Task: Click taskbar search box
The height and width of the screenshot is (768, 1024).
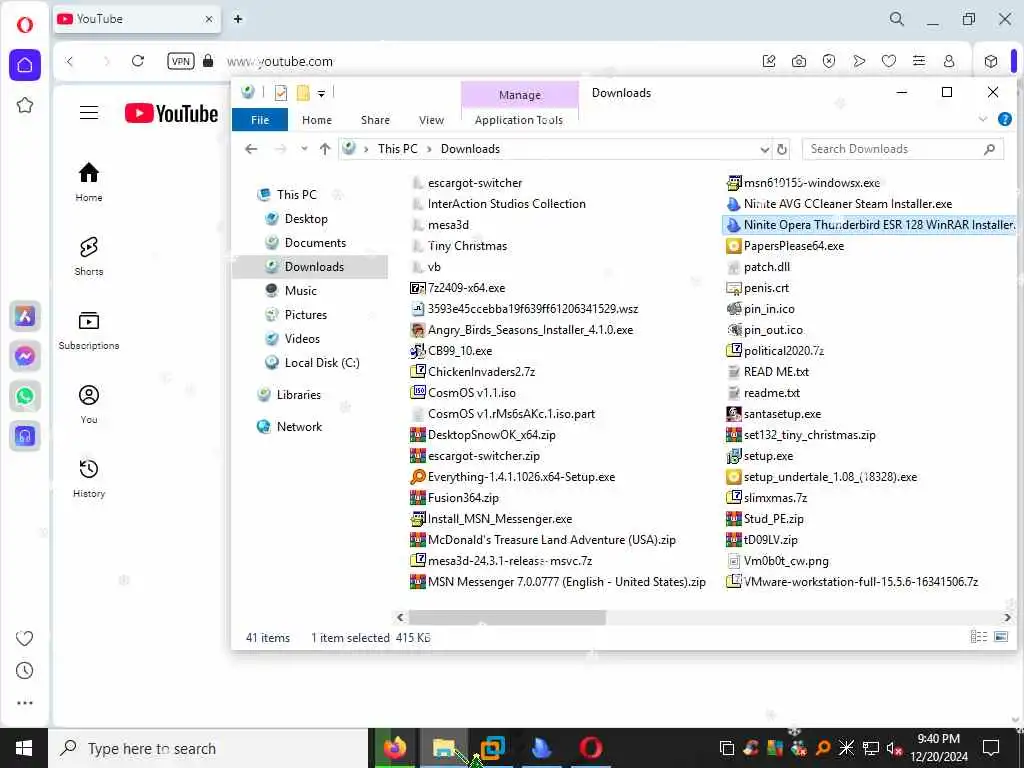Action: 208,748
